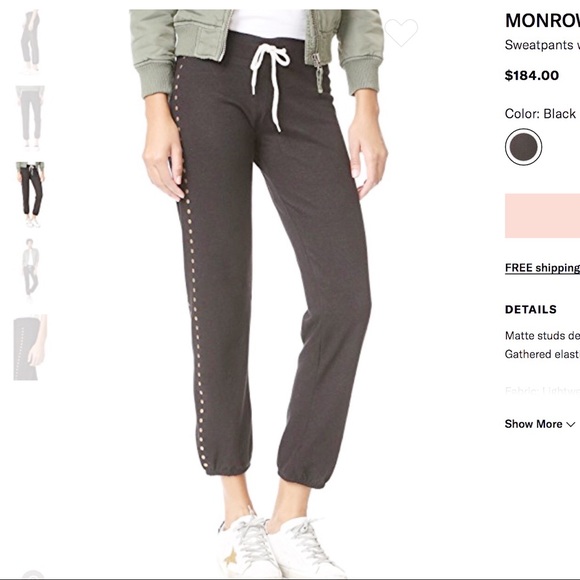Open fourth thumbnail of full outfit
Screen dimensions: 580x580
click(x=30, y=271)
